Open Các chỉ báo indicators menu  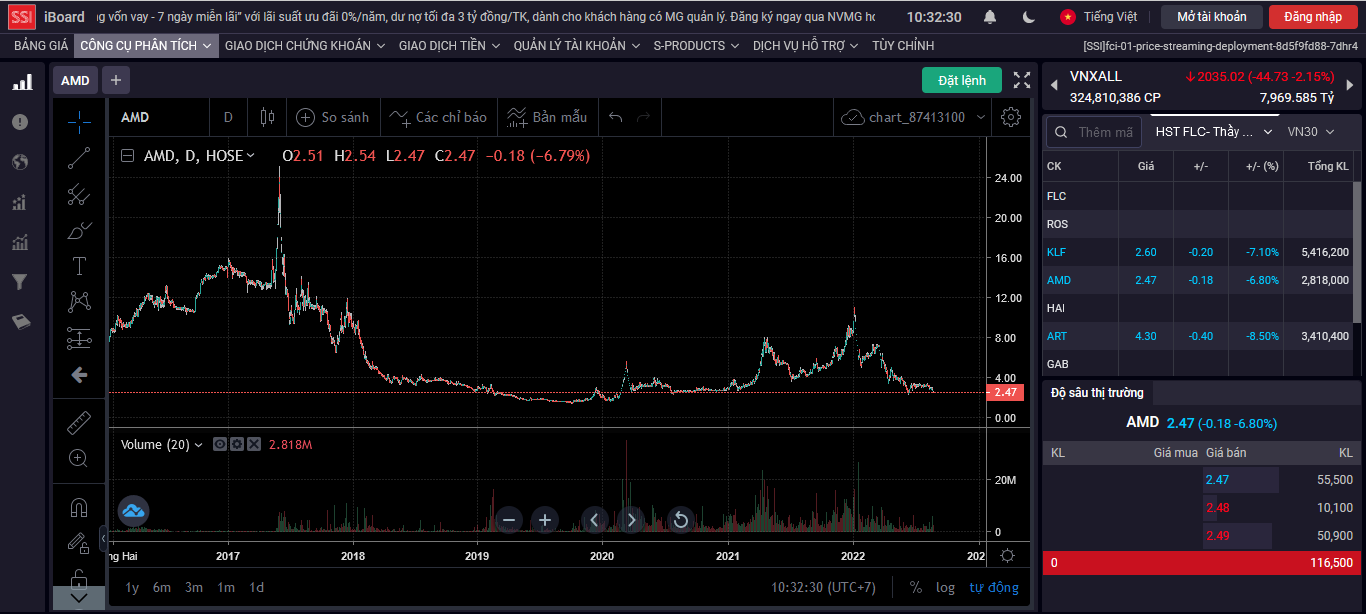438,117
